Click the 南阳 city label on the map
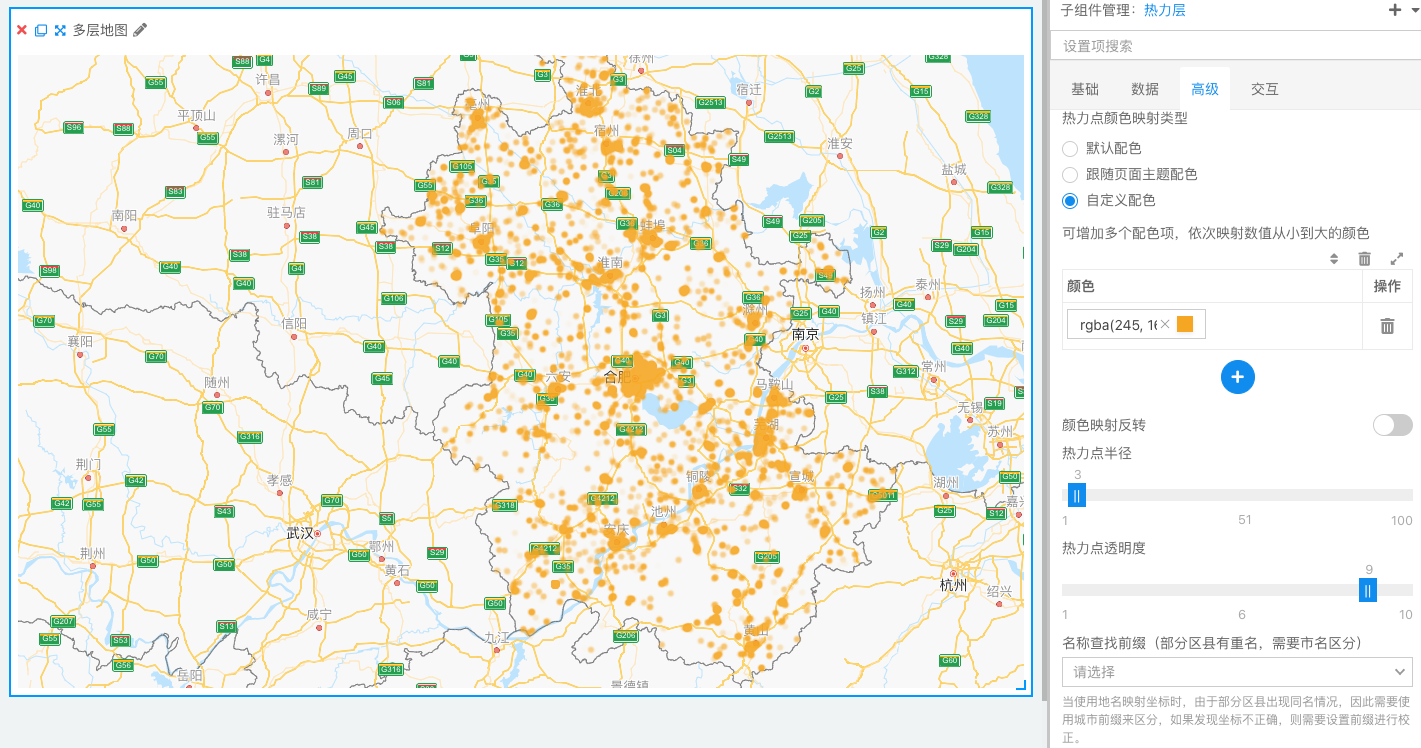This screenshot has height=748, width=1421. (x=125, y=215)
